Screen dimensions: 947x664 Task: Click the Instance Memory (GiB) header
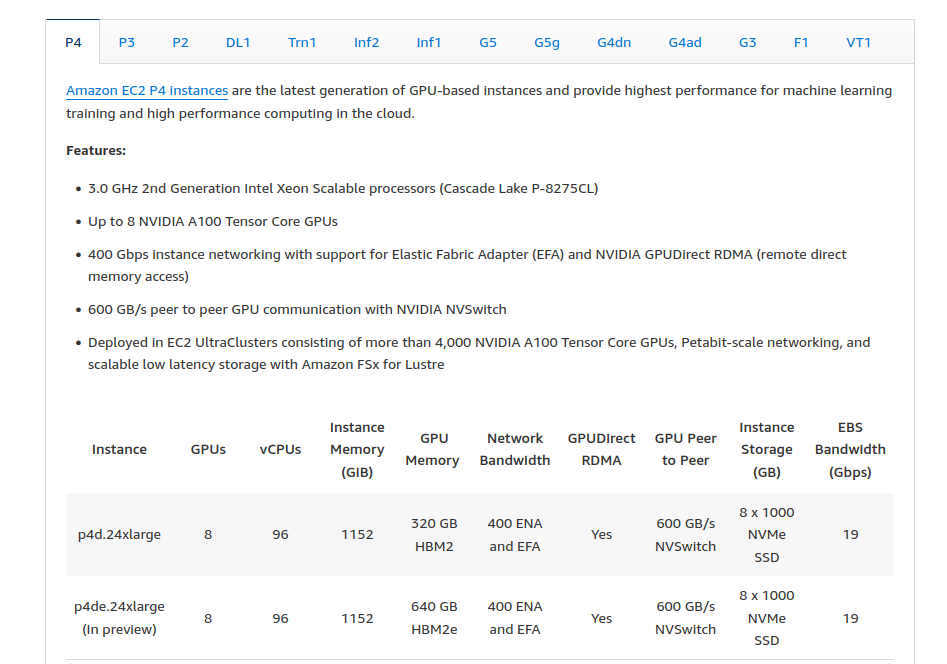tap(357, 450)
